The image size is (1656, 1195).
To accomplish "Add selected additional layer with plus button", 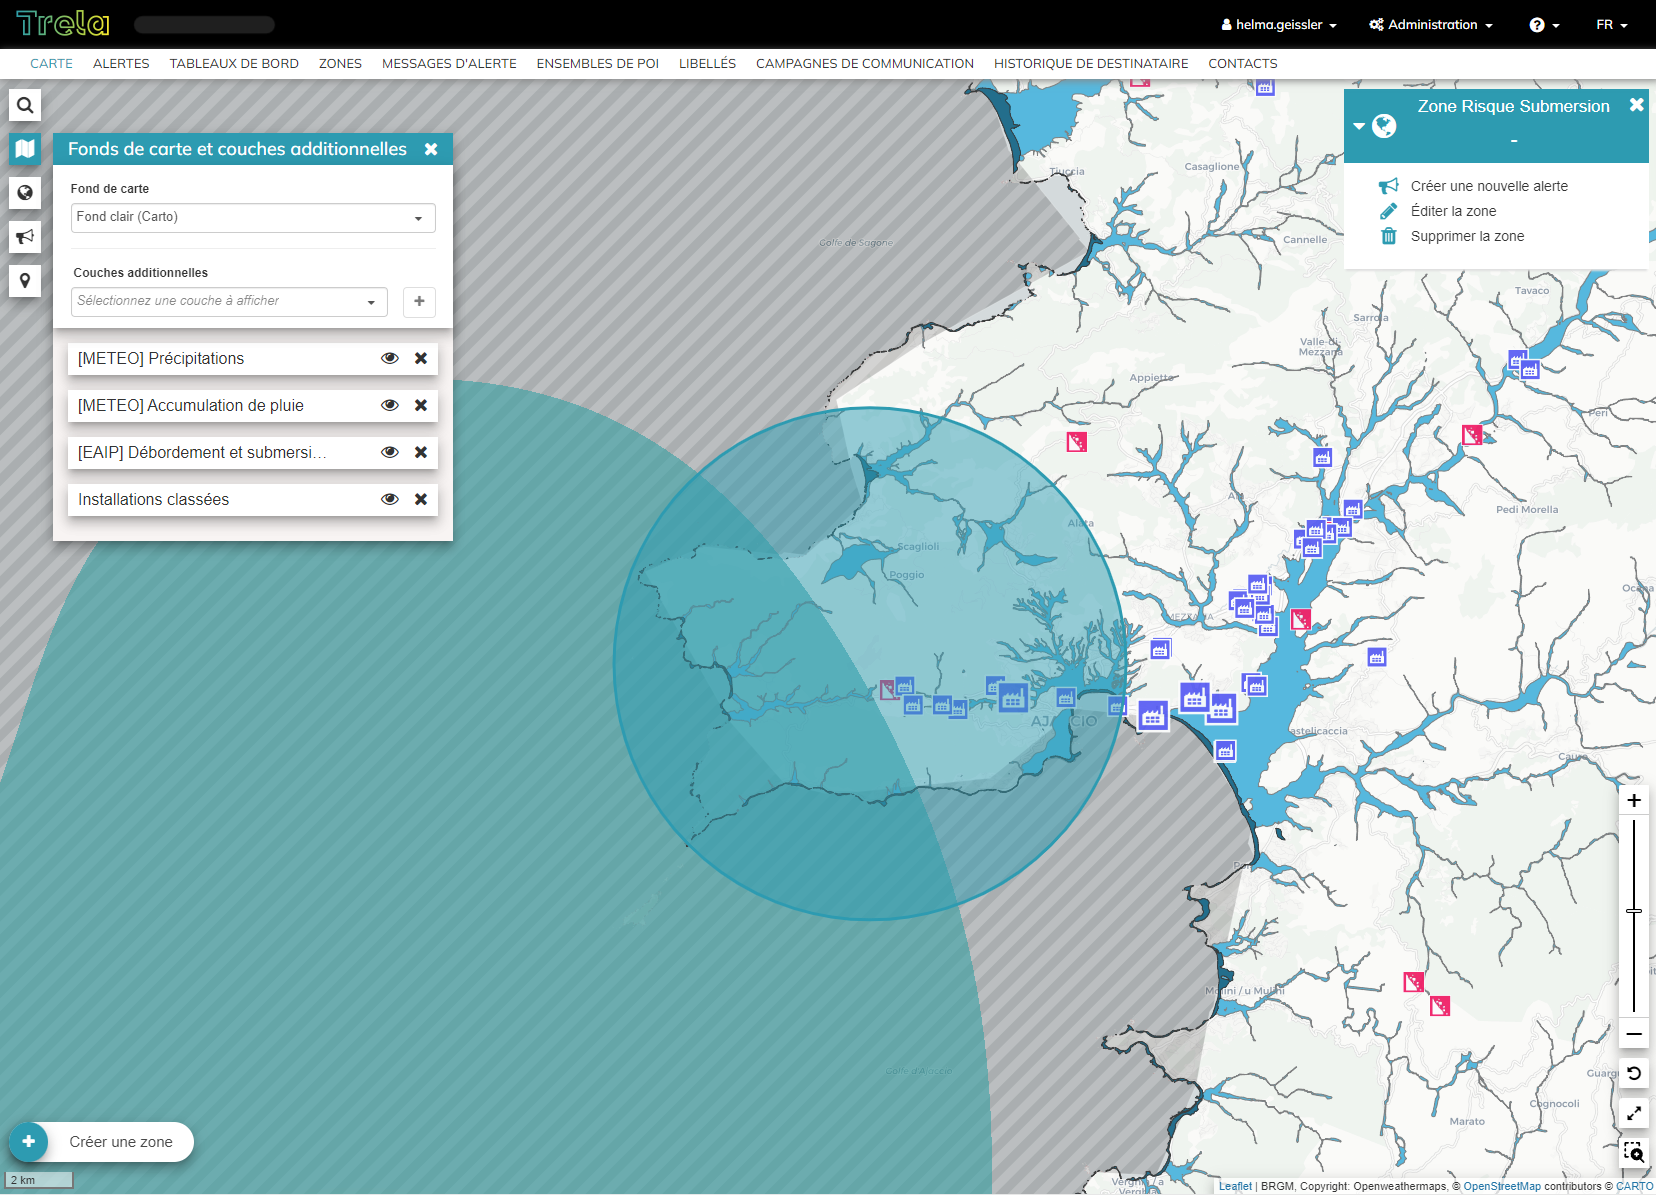I will (x=419, y=301).
